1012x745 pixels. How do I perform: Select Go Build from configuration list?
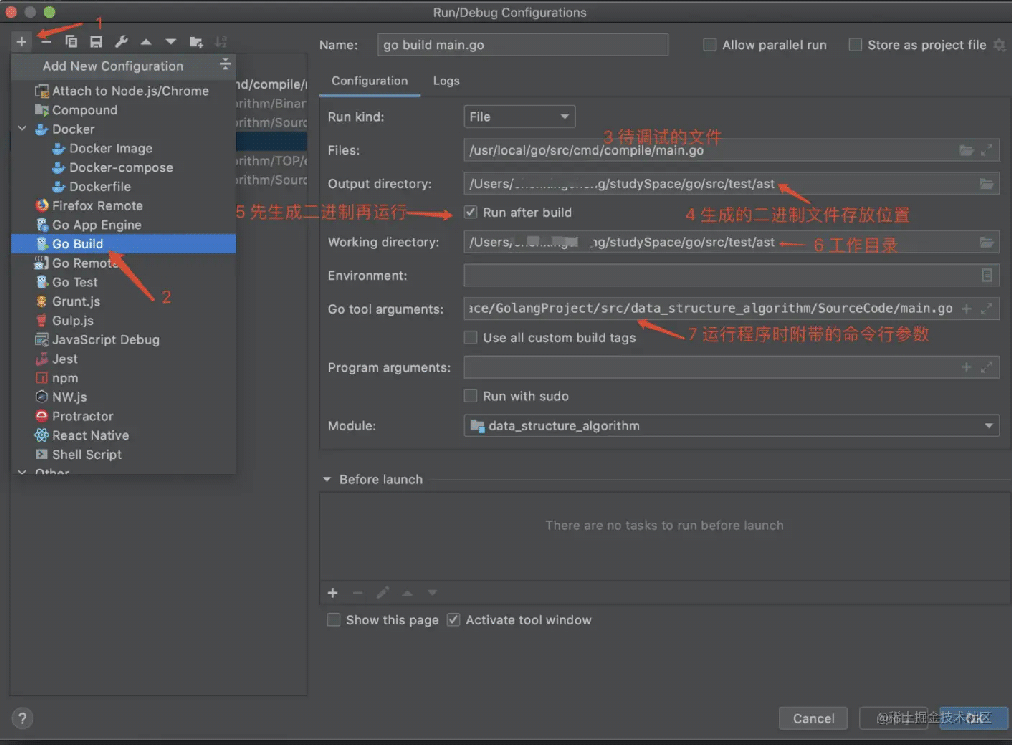click(77, 244)
